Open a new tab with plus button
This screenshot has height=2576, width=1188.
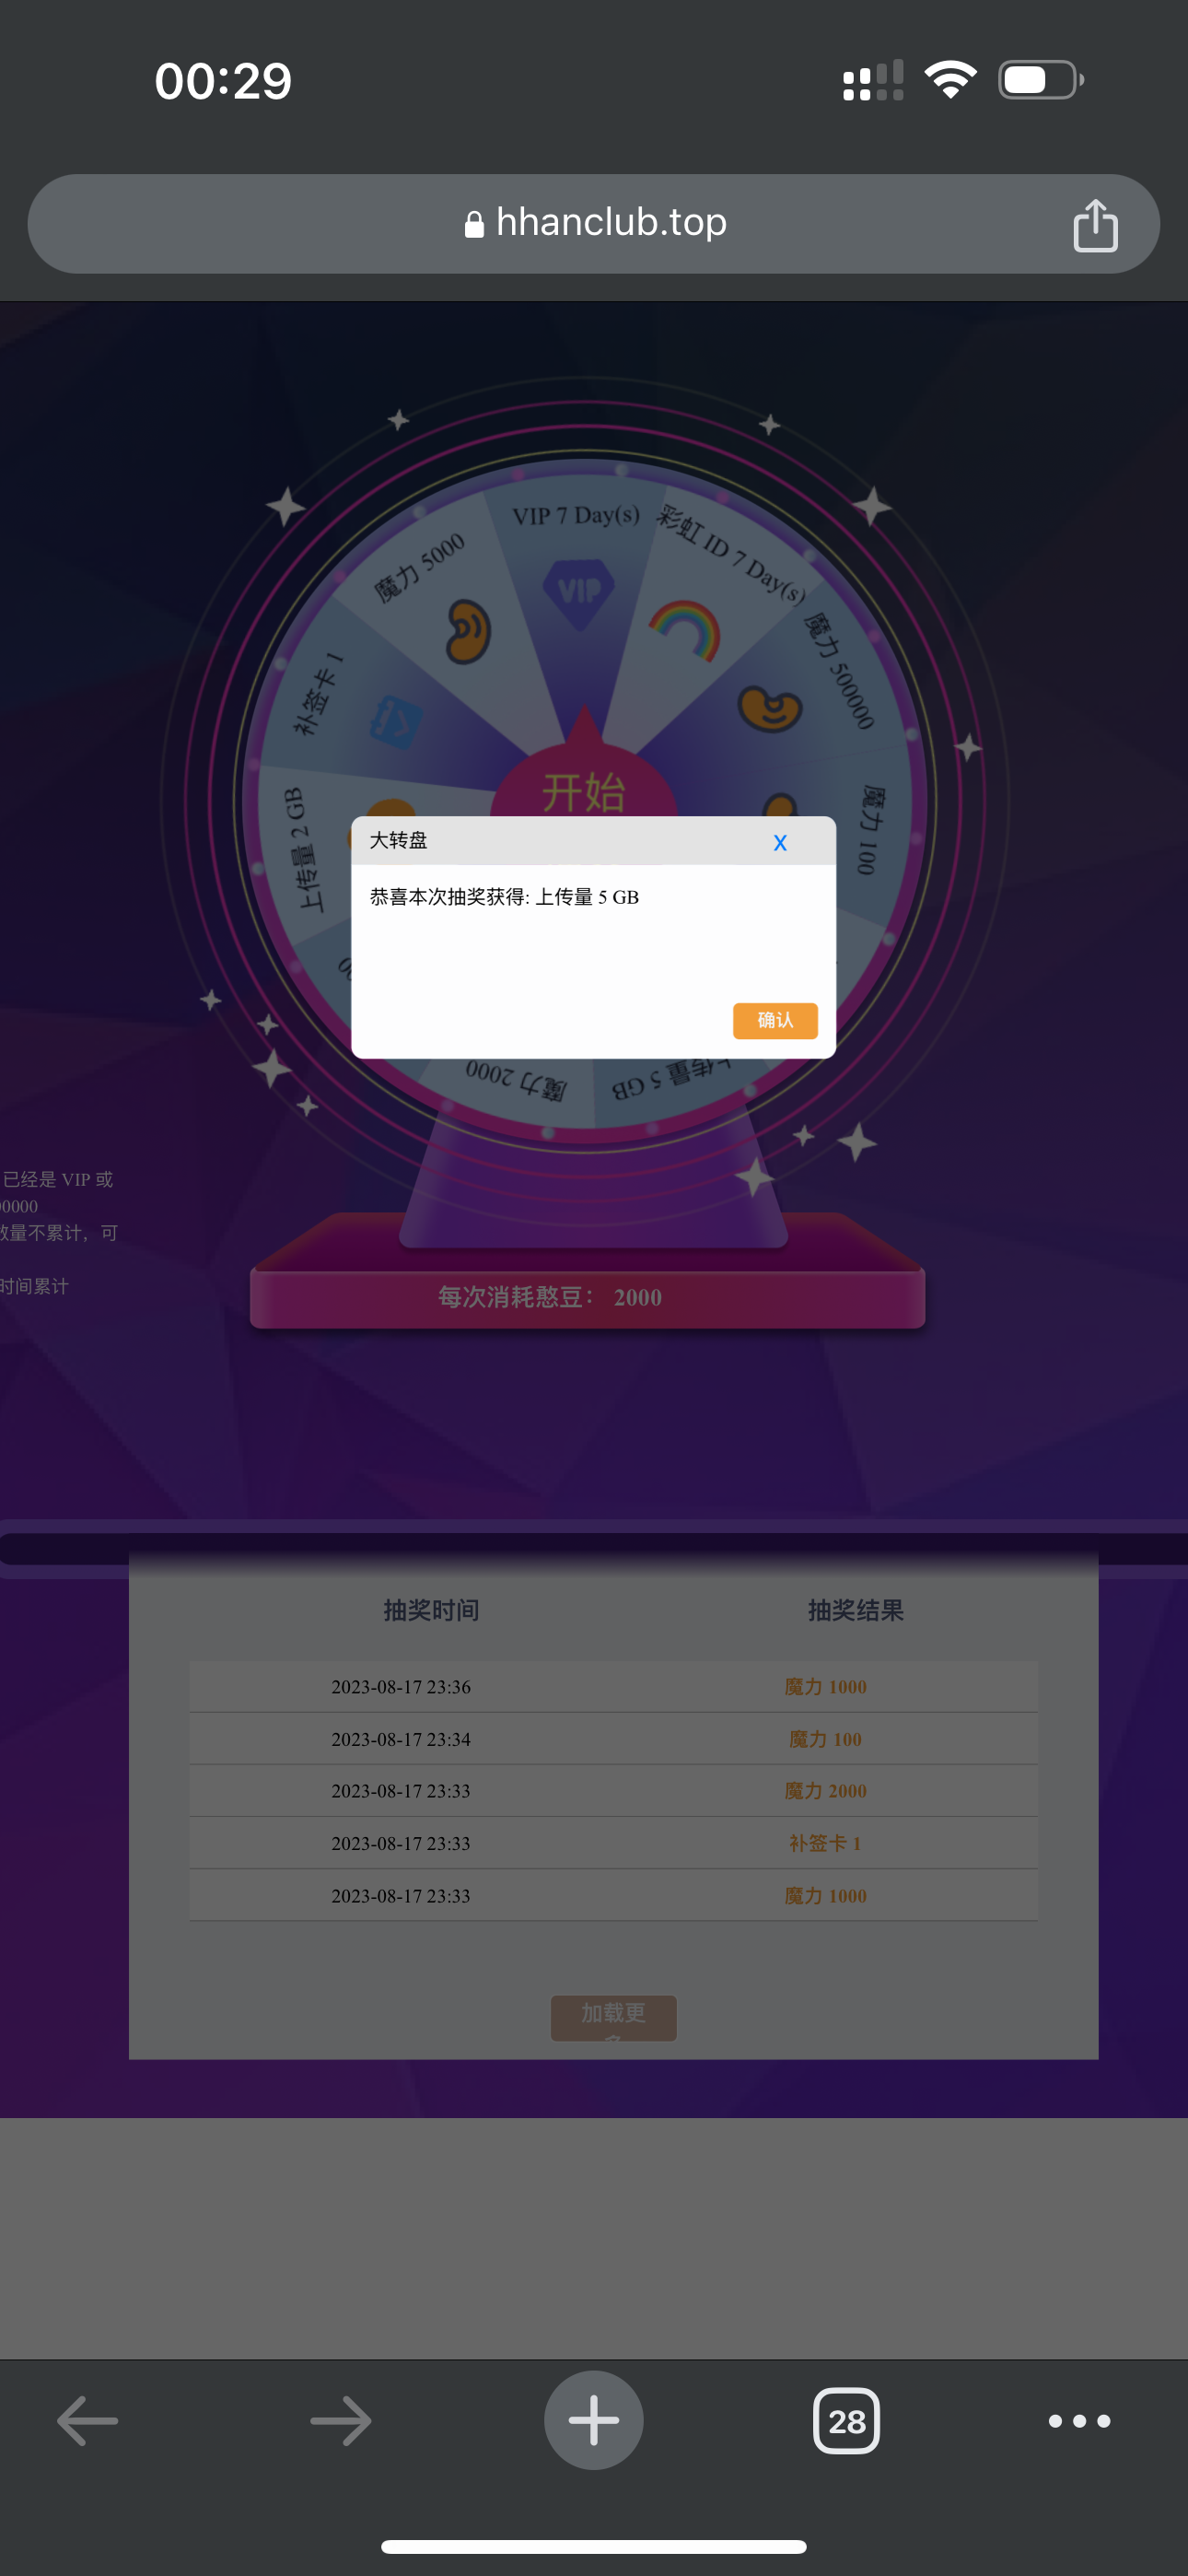pyautogui.click(x=594, y=2420)
